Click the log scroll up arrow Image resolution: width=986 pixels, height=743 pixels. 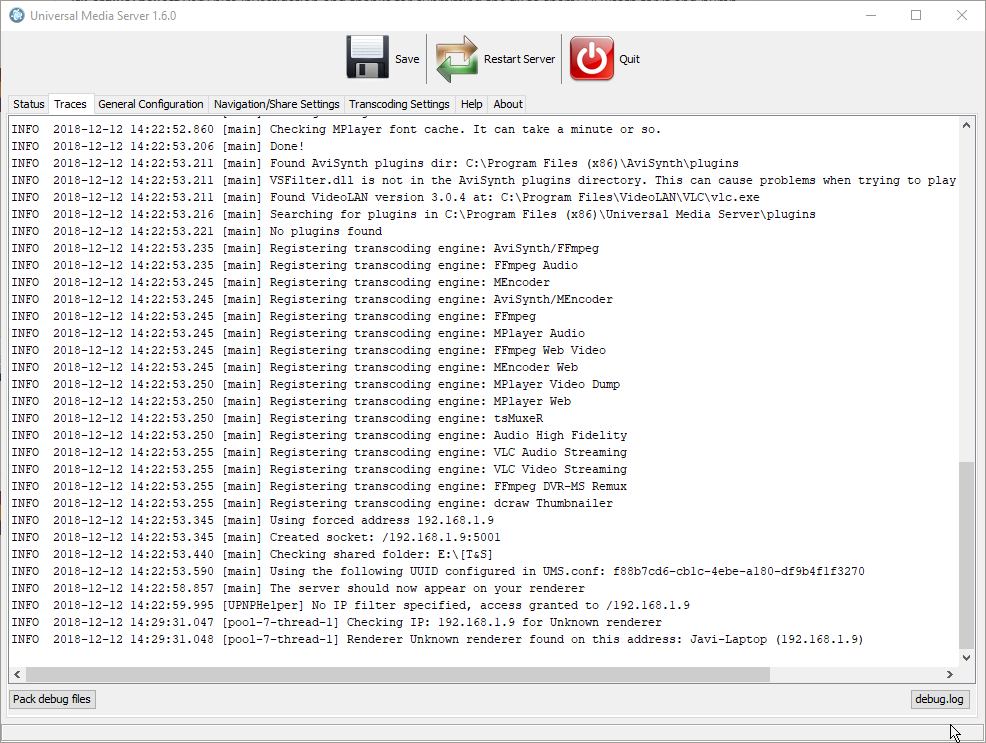[967, 126]
